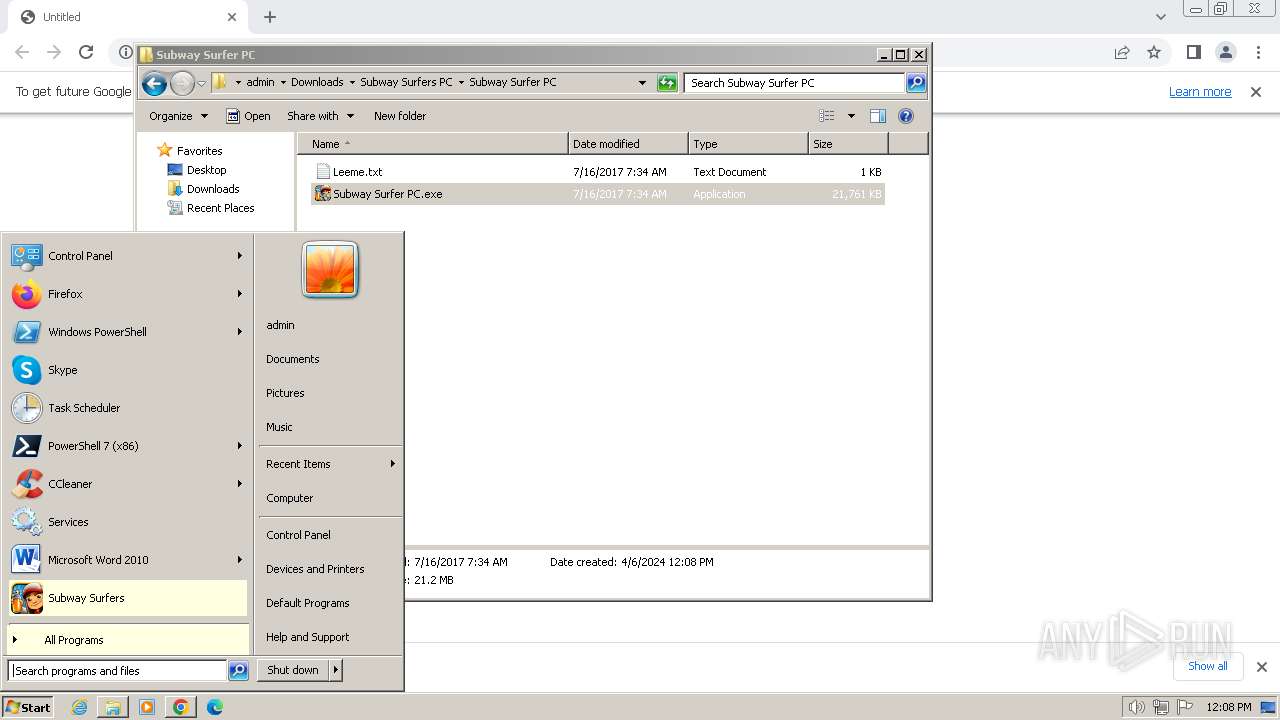Viewport: 1280px width, 720px height.
Task: Expand the Control Panel submenu arrow
Action: coord(240,256)
